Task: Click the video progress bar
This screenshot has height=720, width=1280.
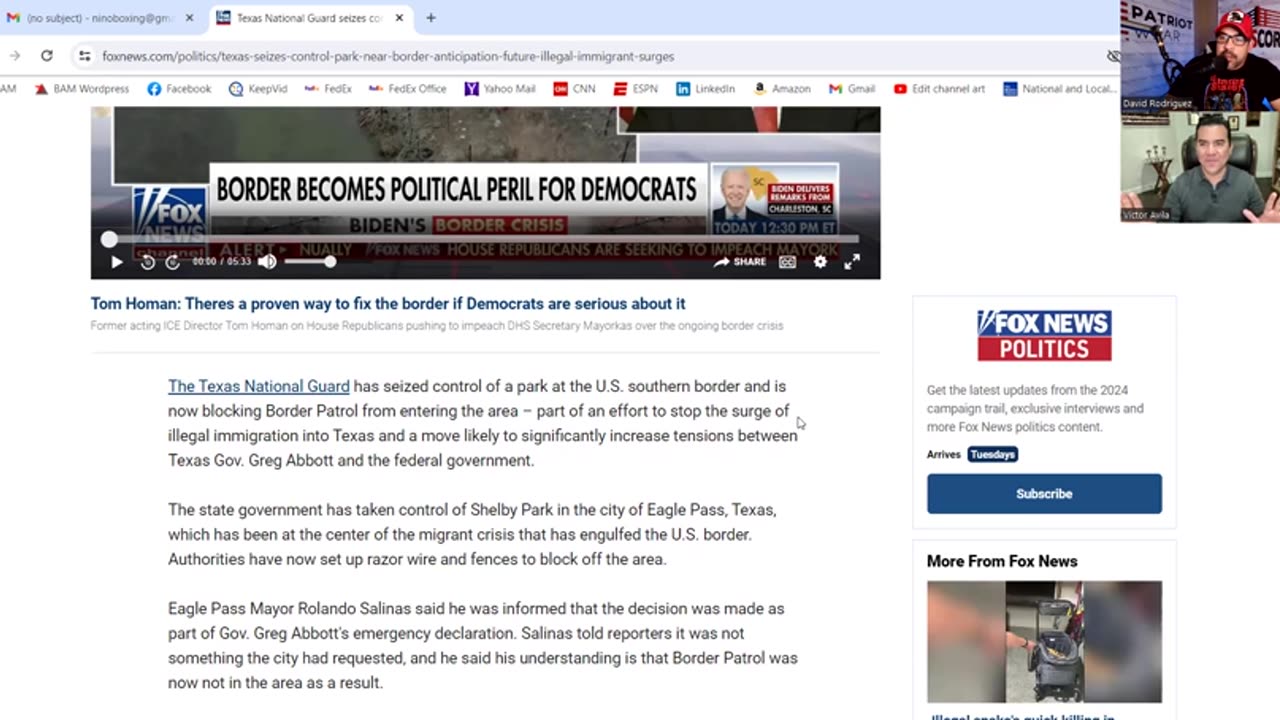Action: 483,239
